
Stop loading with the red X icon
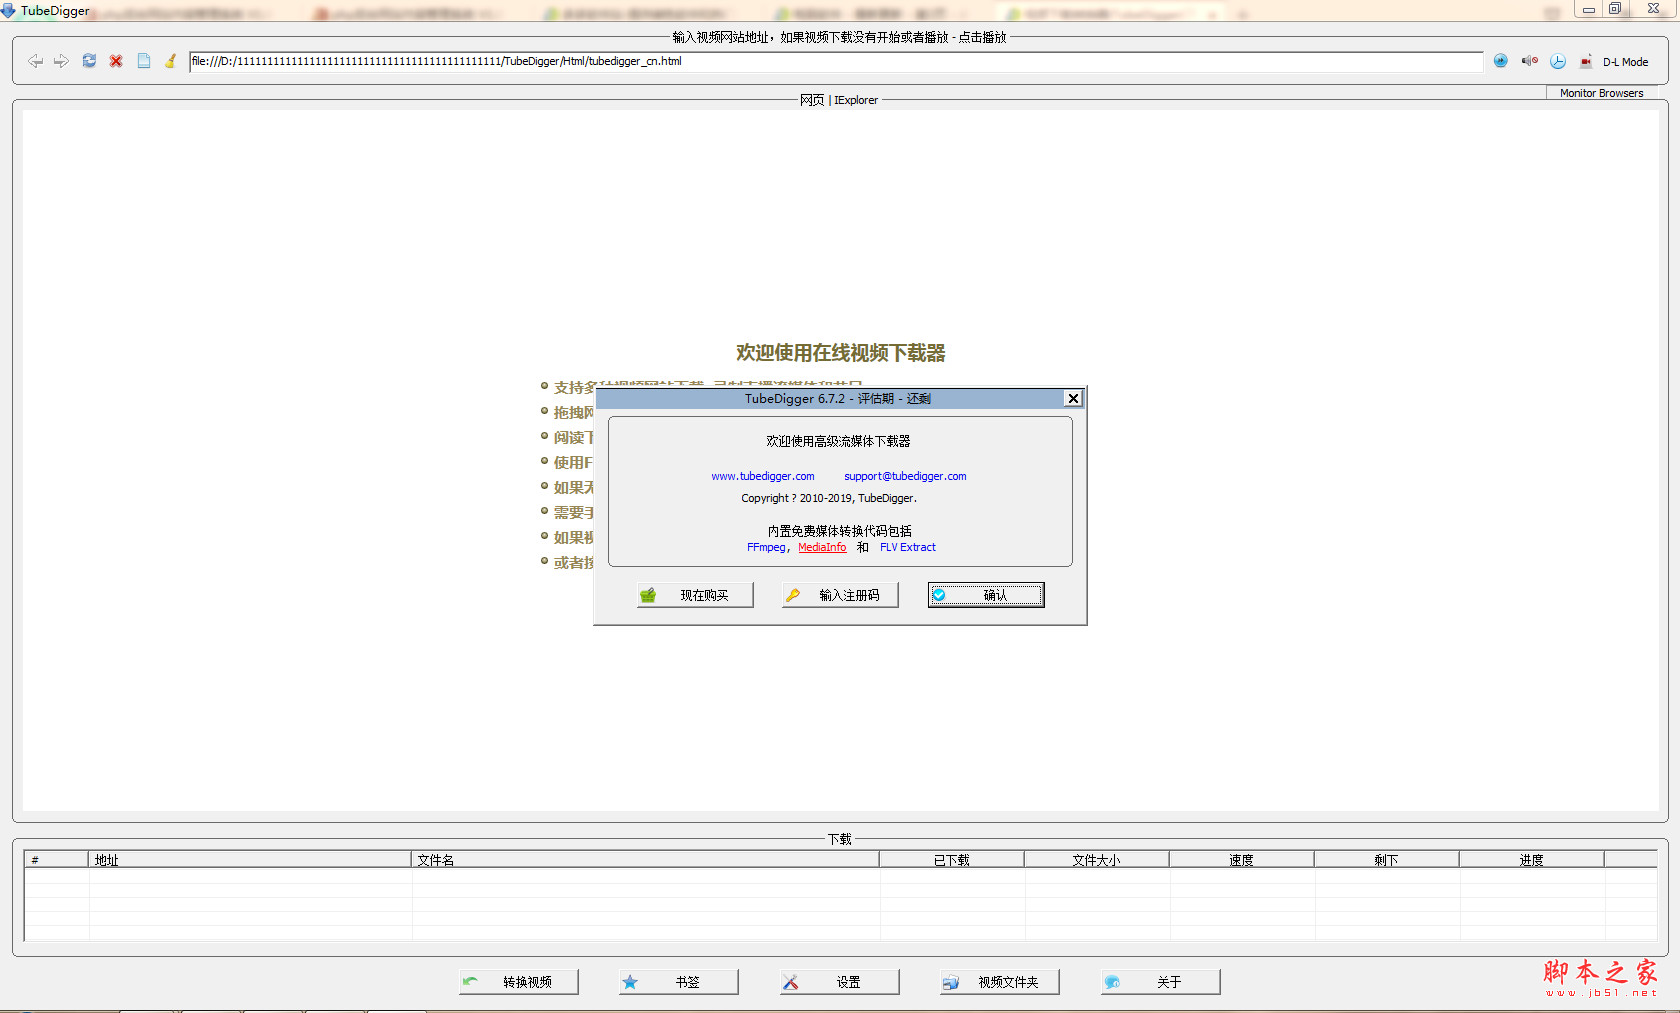pos(116,61)
